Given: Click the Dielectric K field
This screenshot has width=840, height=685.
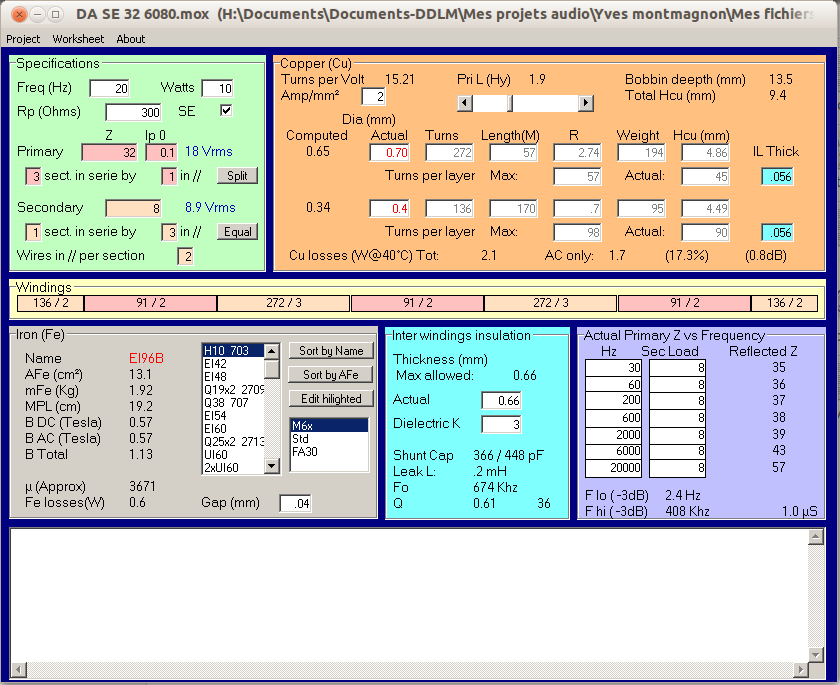Looking at the screenshot, I should tap(501, 425).
